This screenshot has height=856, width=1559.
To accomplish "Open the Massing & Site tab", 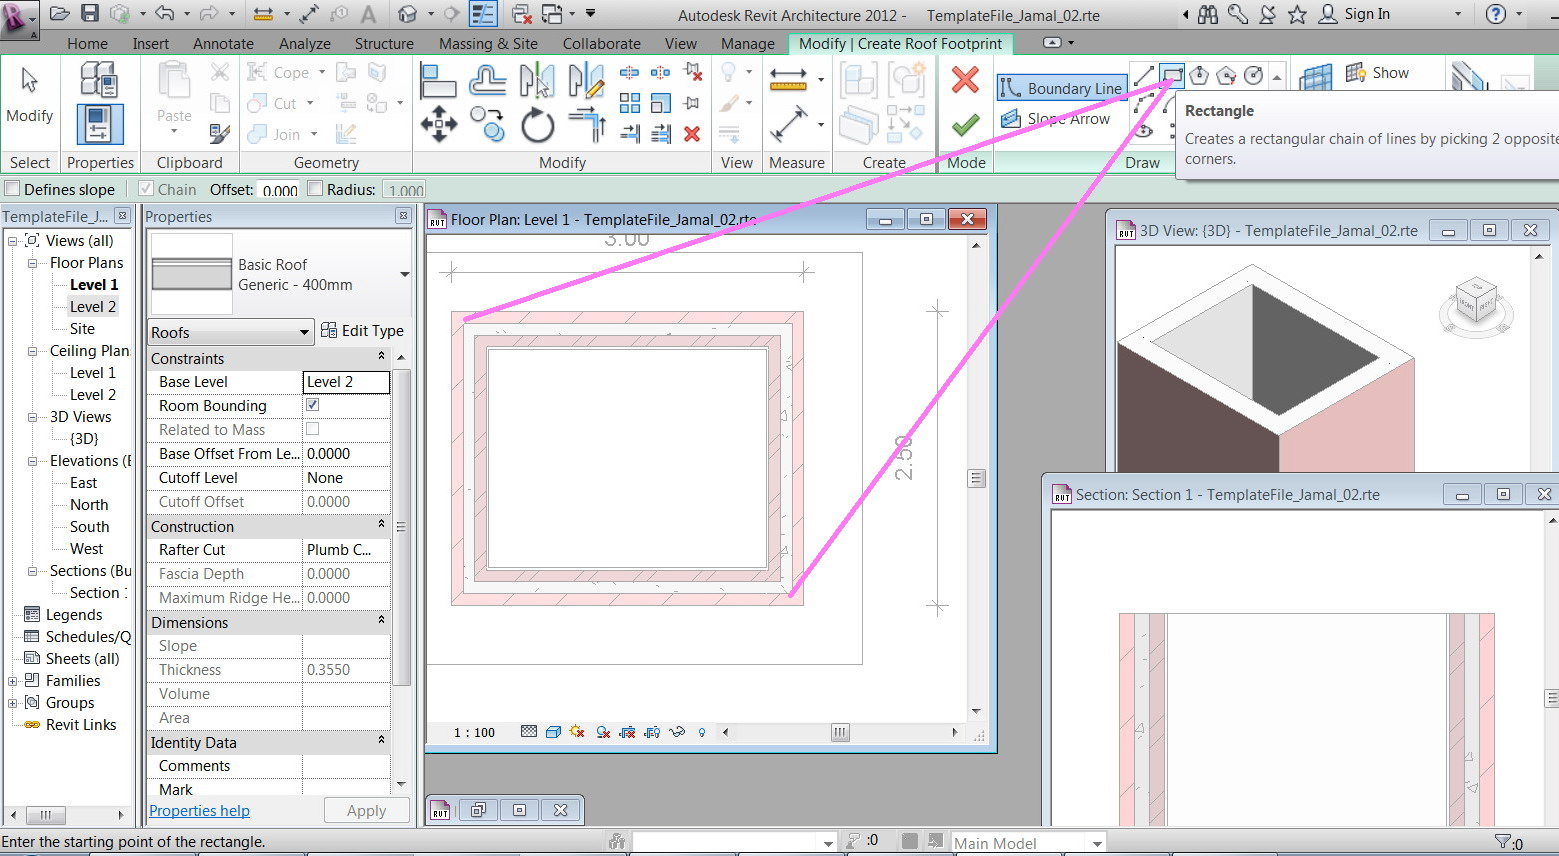I will click(x=488, y=44).
